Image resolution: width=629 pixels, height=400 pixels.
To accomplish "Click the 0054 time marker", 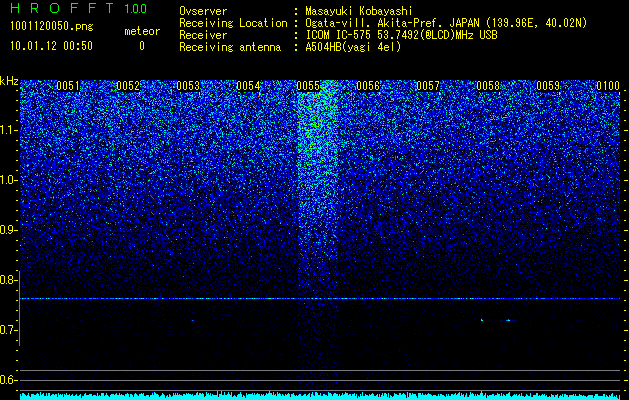I will click(x=248, y=86).
